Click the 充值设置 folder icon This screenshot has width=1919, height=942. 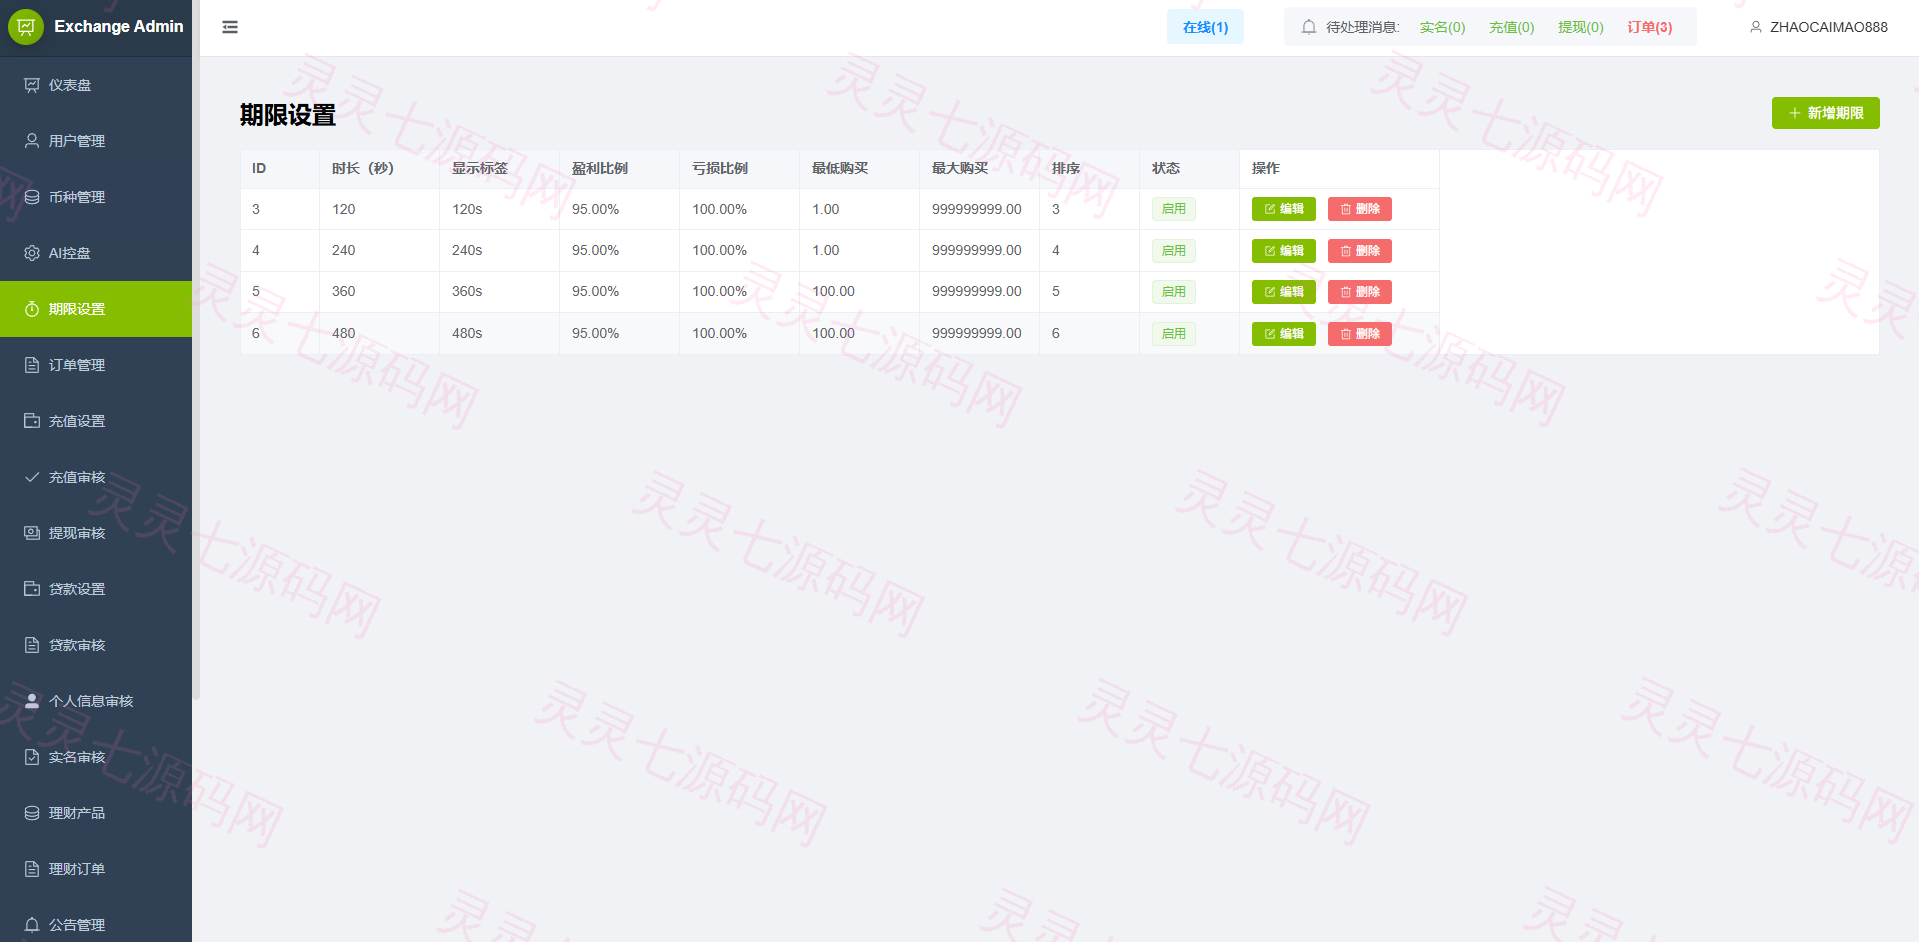click(x=32, y=421)
